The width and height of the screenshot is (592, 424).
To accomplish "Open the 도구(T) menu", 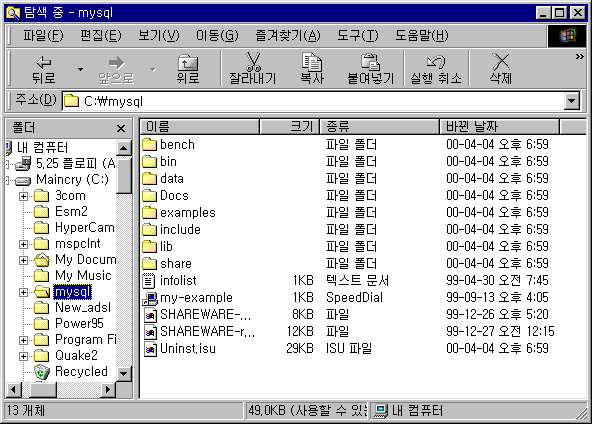I will pos(358,35).
